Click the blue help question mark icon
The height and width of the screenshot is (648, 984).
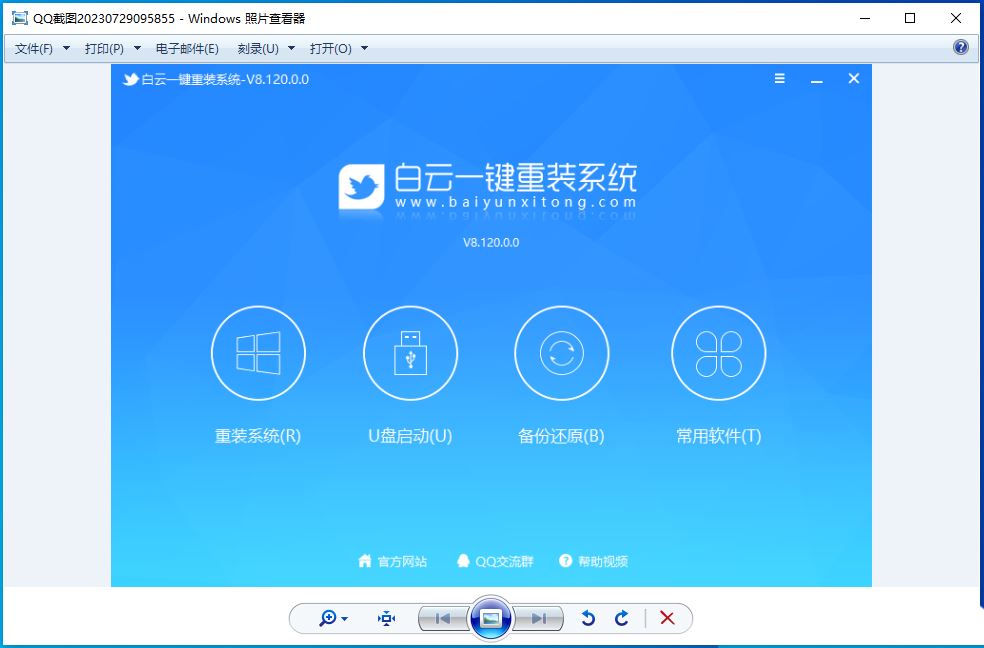point(961,47)
